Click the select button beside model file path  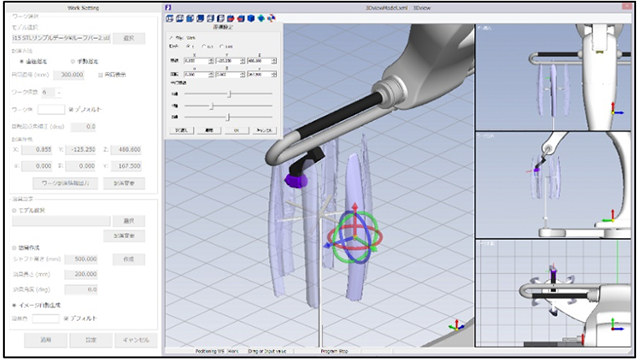[x=129, y=38]
